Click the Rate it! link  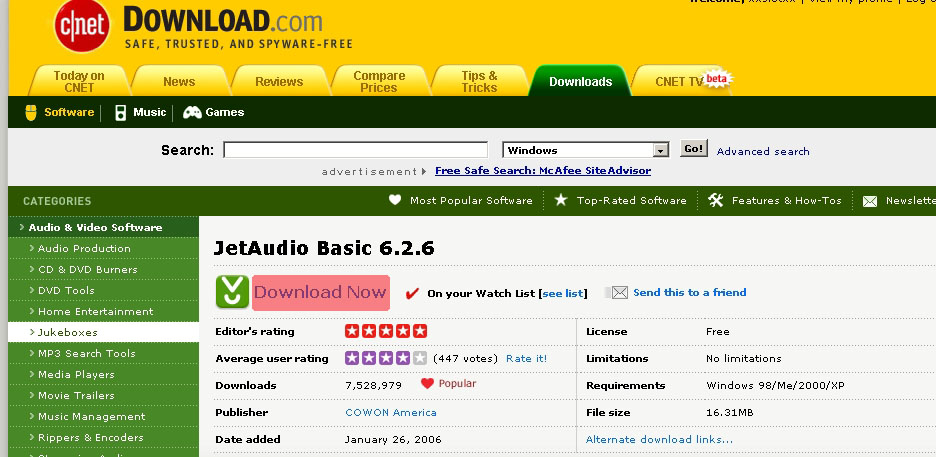pos(526,359)
